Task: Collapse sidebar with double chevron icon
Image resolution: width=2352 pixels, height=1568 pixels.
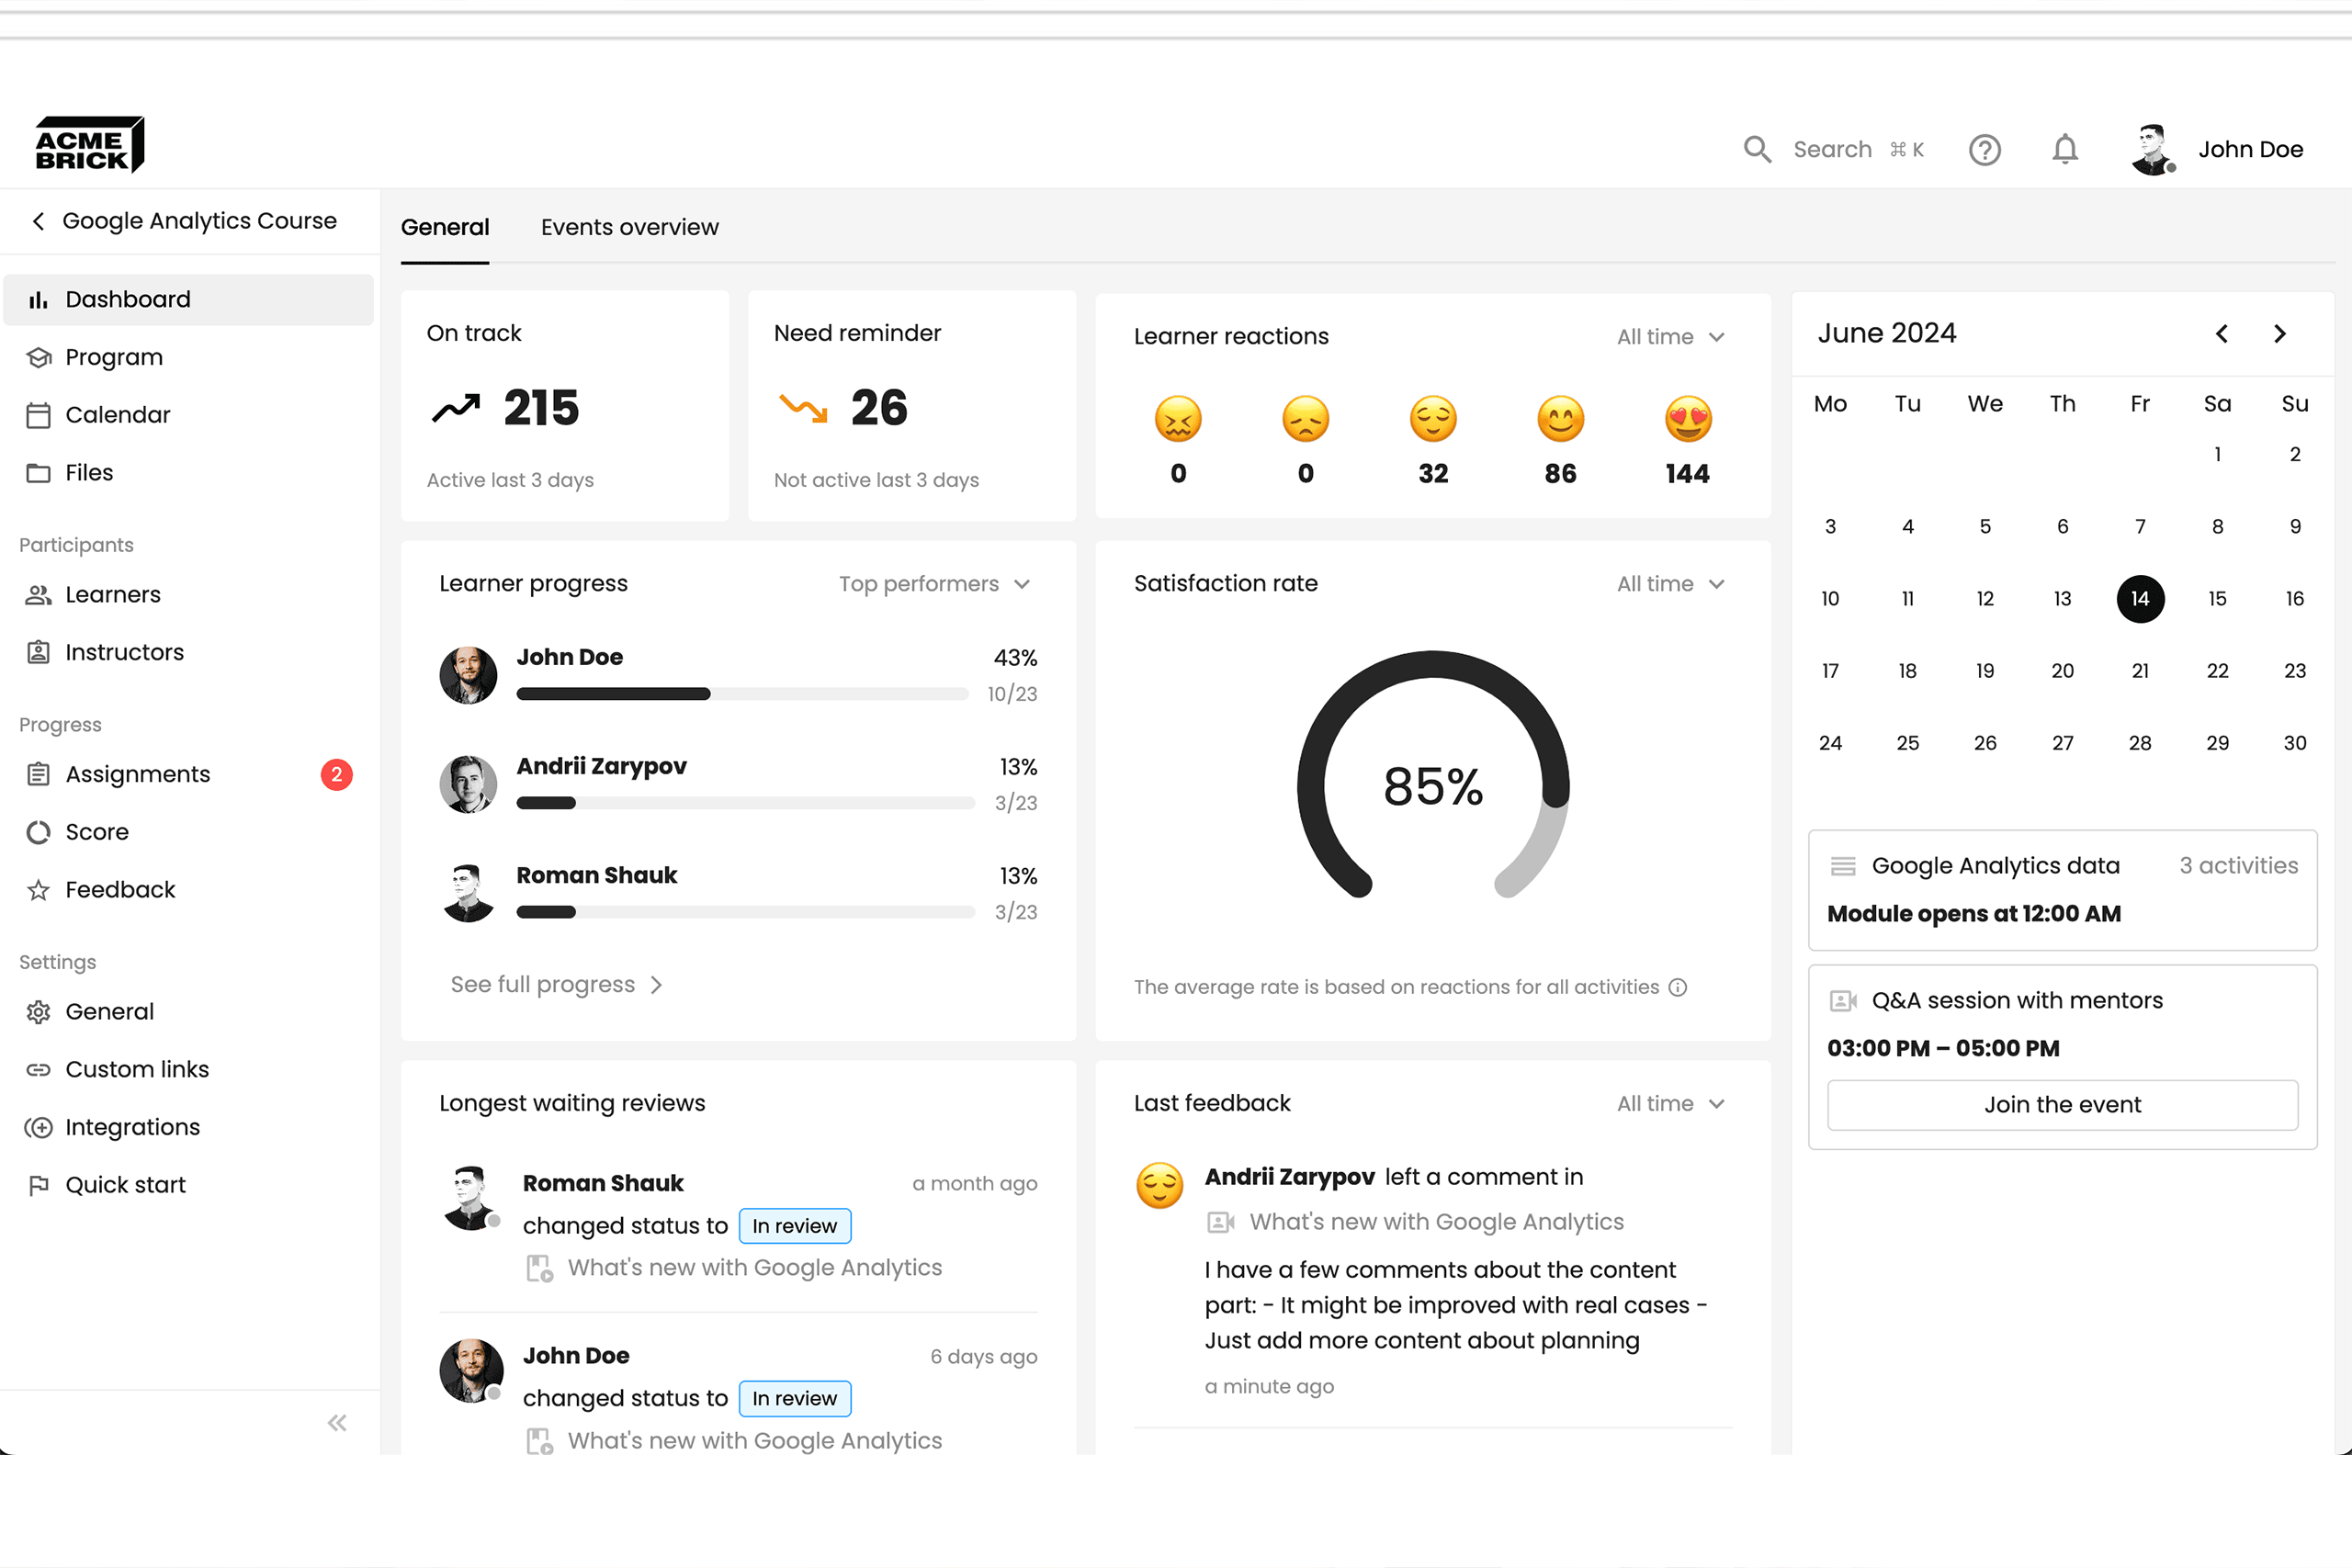Action: (x=337, y=1423)
